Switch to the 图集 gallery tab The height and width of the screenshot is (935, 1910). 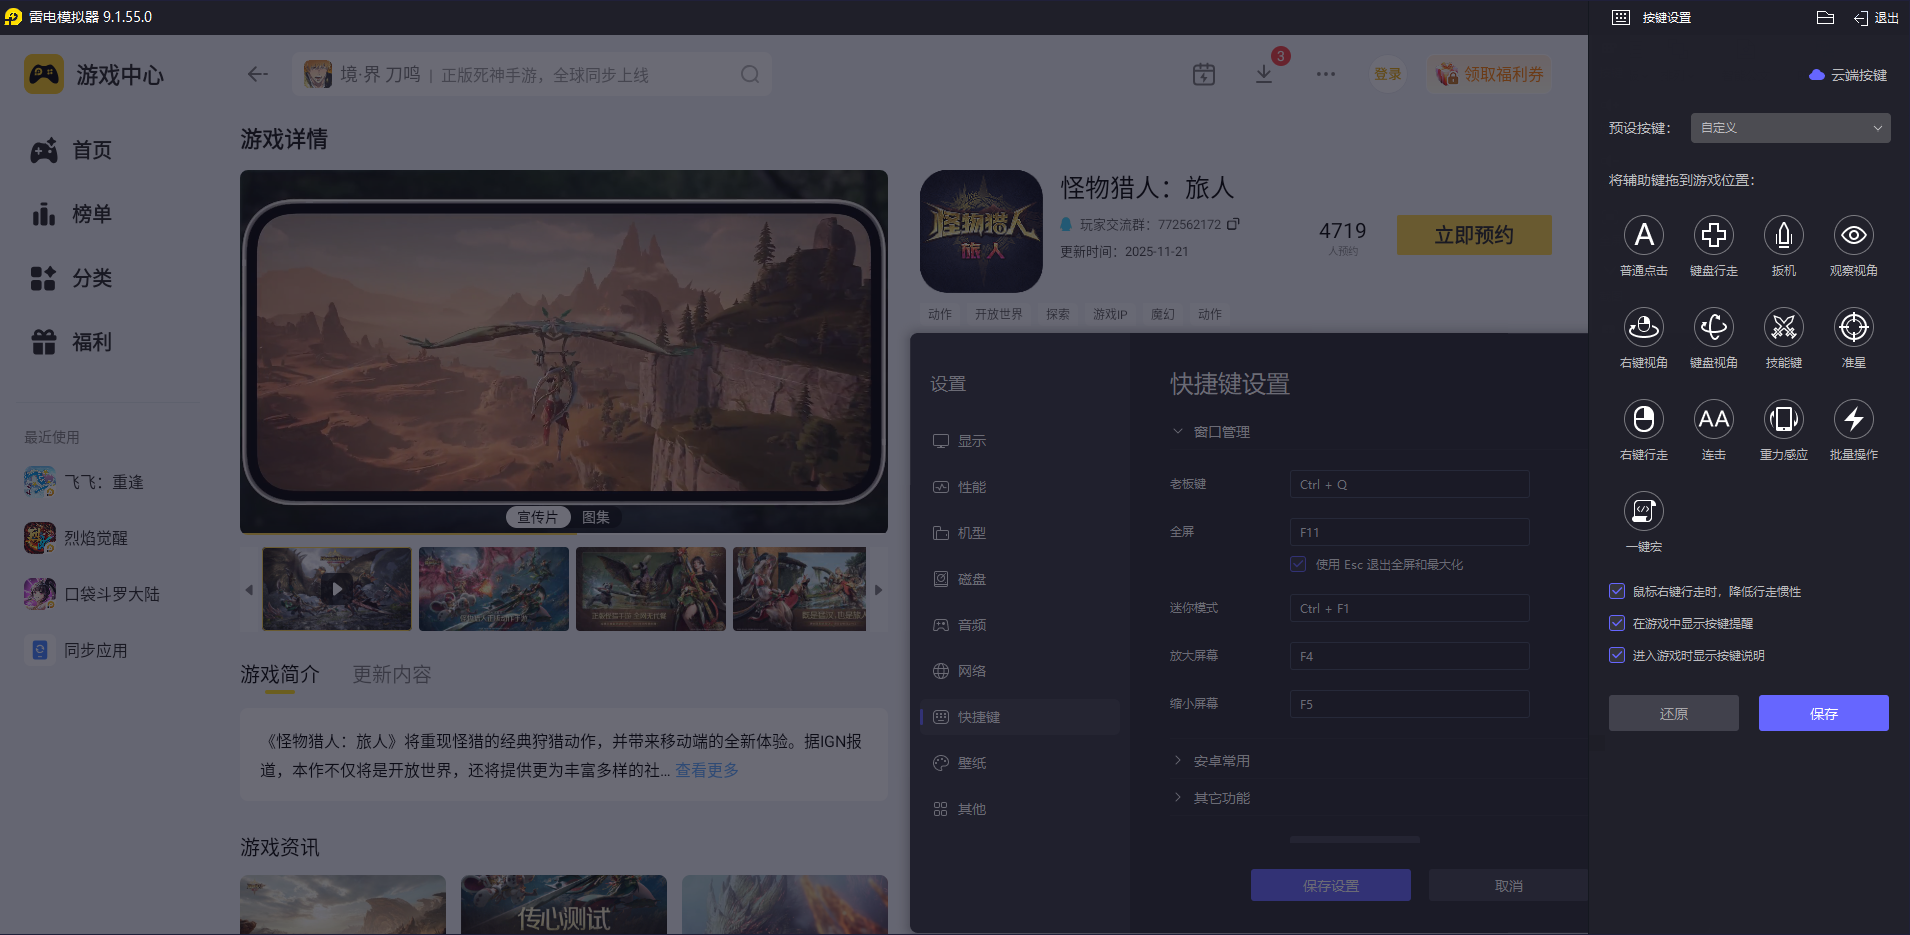point(597,517)
